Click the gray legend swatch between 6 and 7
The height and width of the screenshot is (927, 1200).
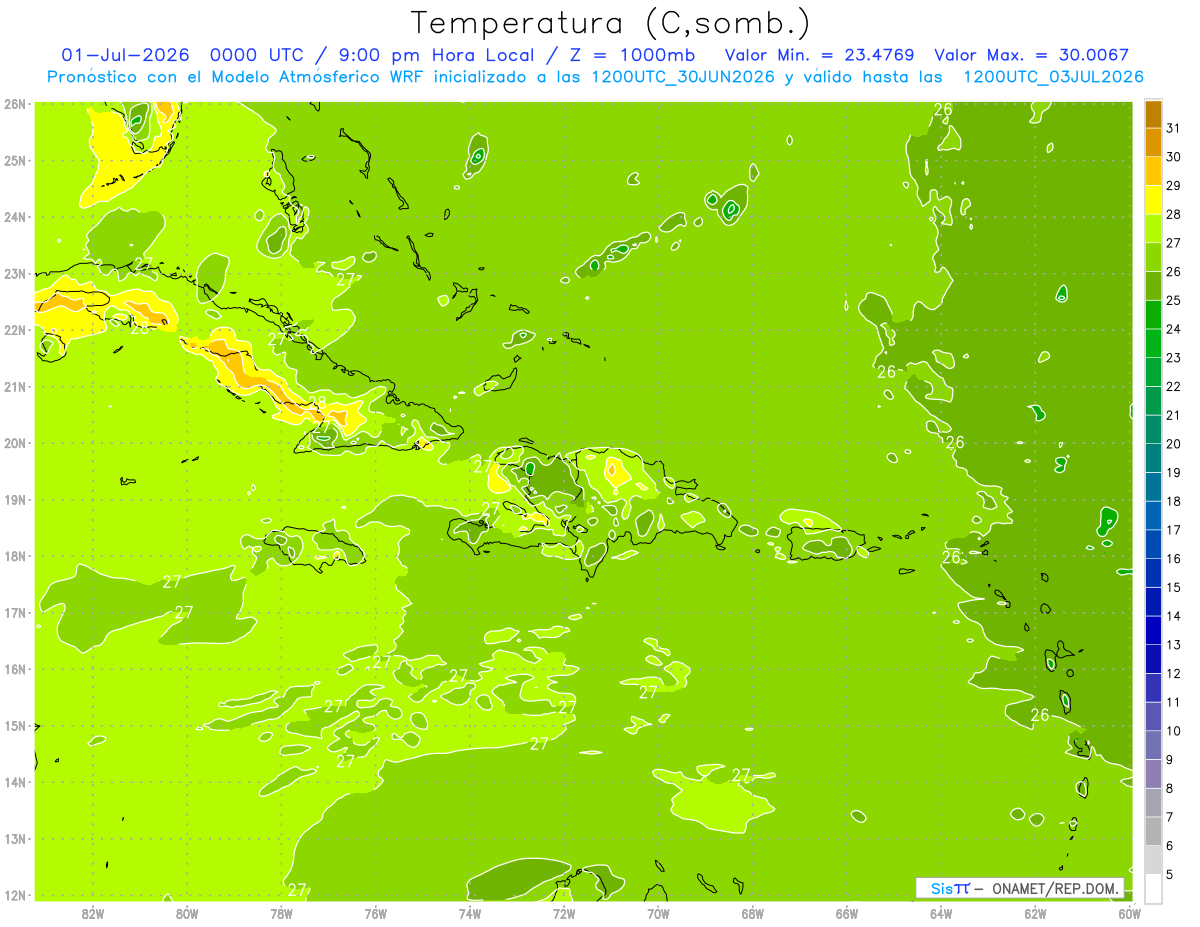coord(1153,831)
